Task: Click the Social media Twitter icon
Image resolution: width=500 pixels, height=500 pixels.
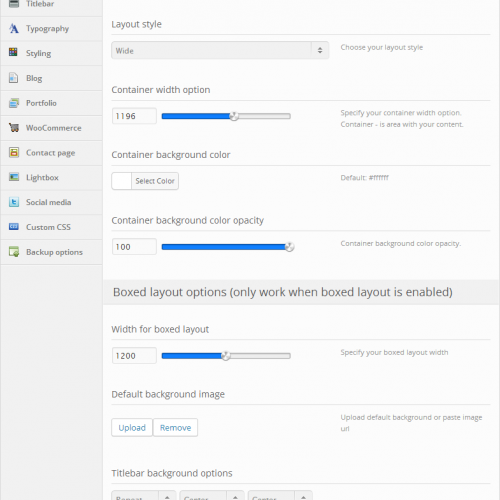Action: click(x=14, y=202)
